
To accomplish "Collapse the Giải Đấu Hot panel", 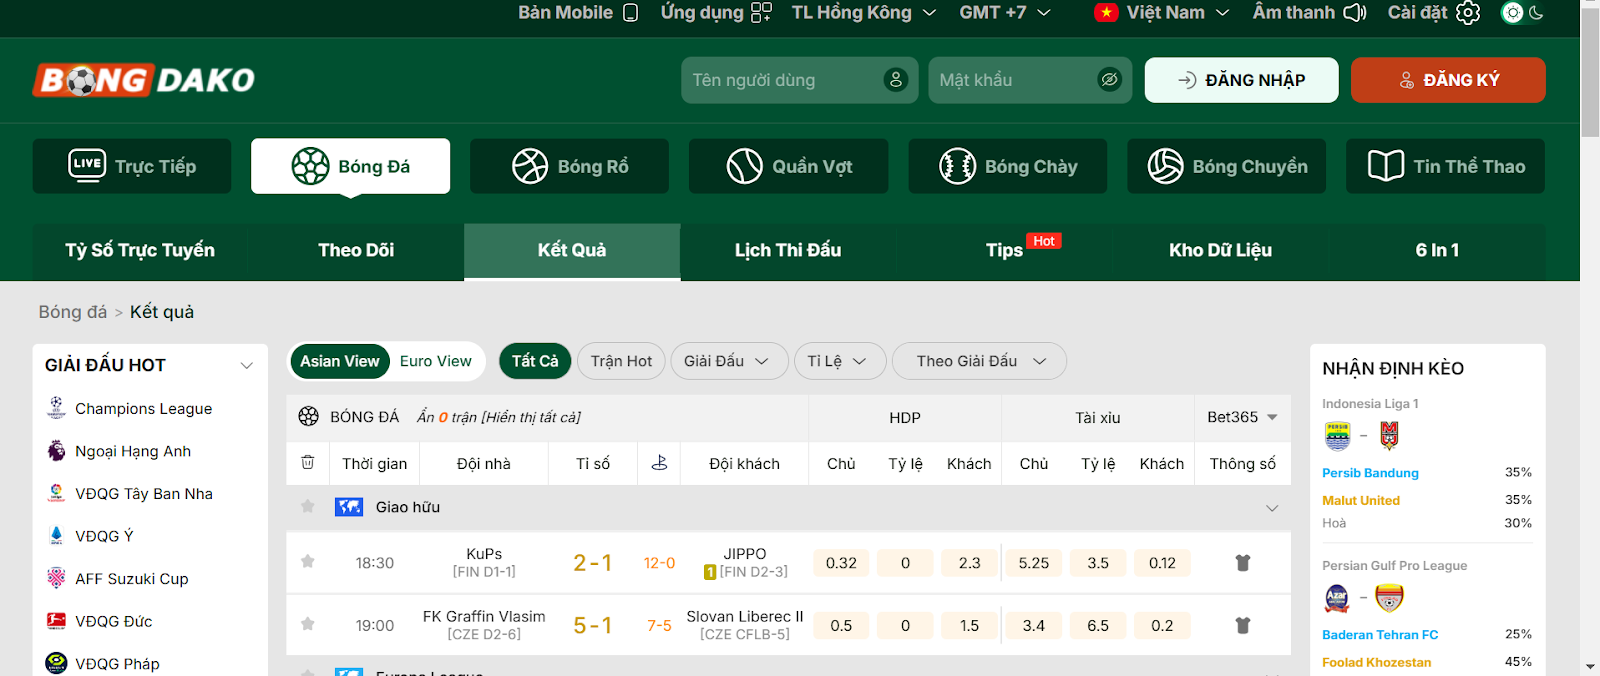I will [x=247, y=365].
